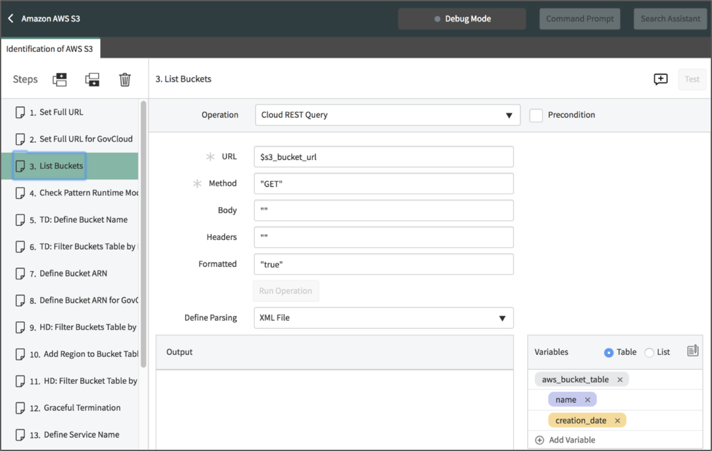
Task: Click the page icon for step 4 Check Pattern Runtime
Action: [x=20, y=193]
